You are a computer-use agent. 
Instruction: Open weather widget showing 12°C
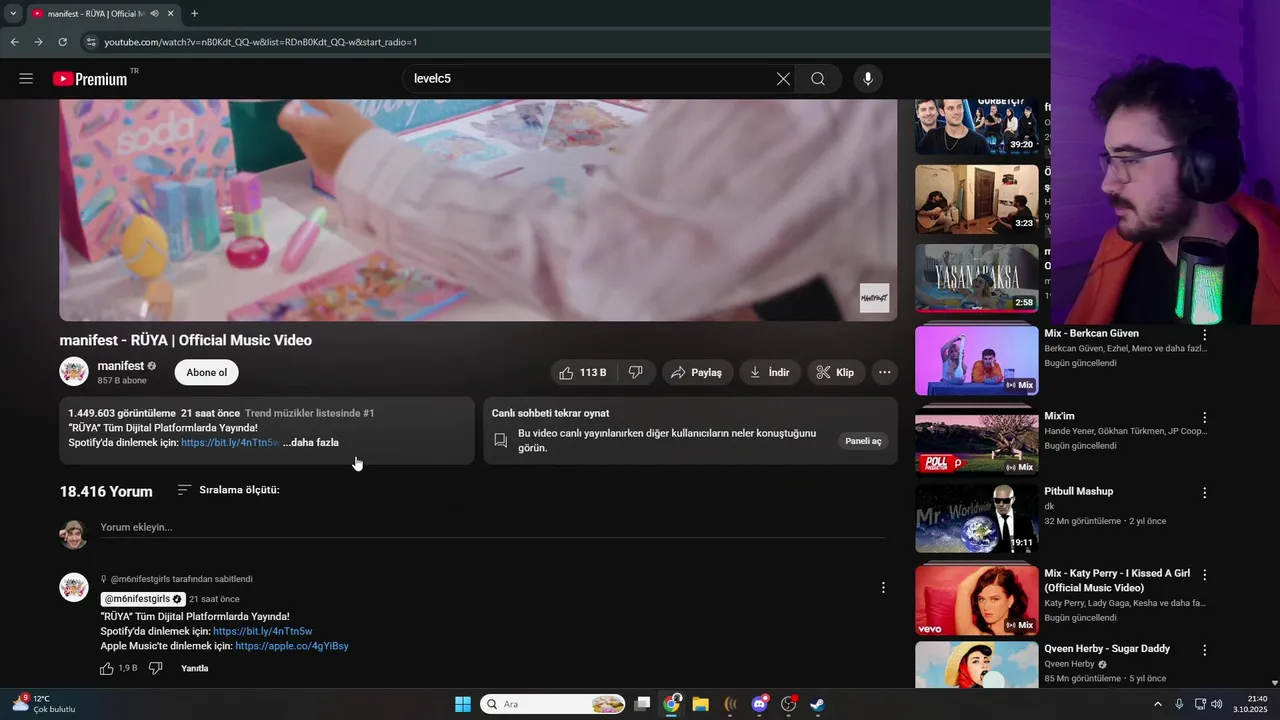tap(45, 704)
